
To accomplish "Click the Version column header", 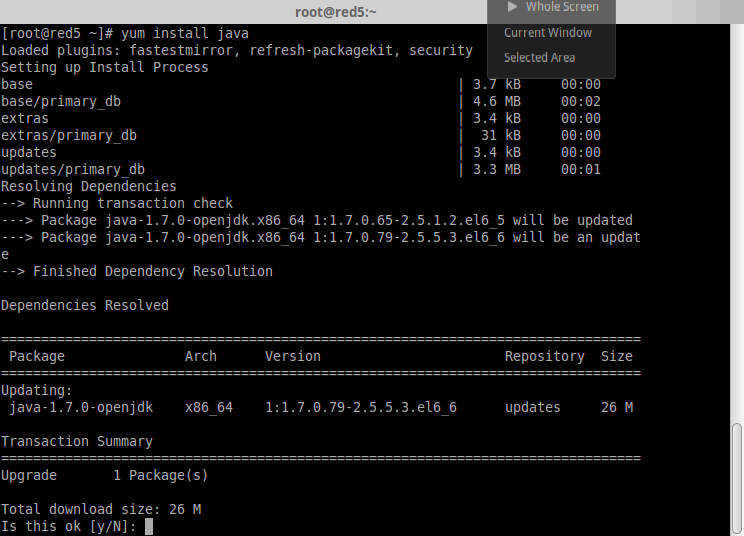I will point(293,356).
